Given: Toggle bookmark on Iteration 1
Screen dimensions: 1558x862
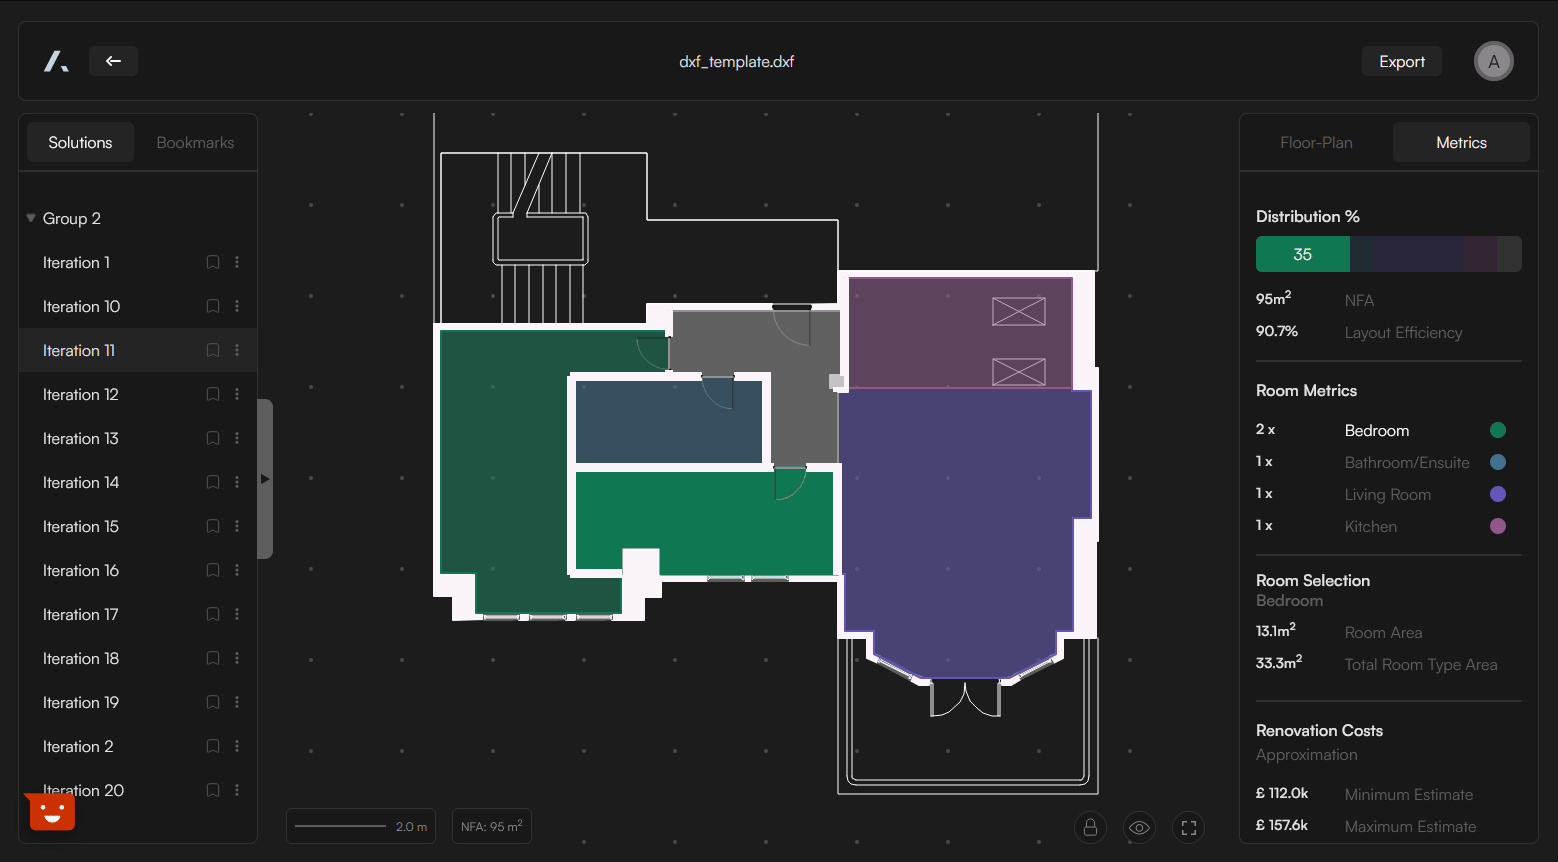Looking at the screenshot, I should [213, 262].
